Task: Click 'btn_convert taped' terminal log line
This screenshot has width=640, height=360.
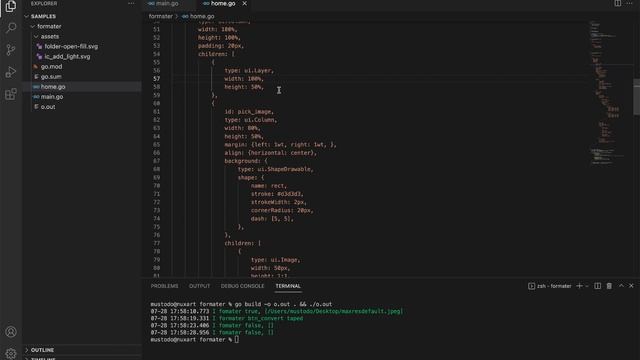Action: tap(276, 318)
